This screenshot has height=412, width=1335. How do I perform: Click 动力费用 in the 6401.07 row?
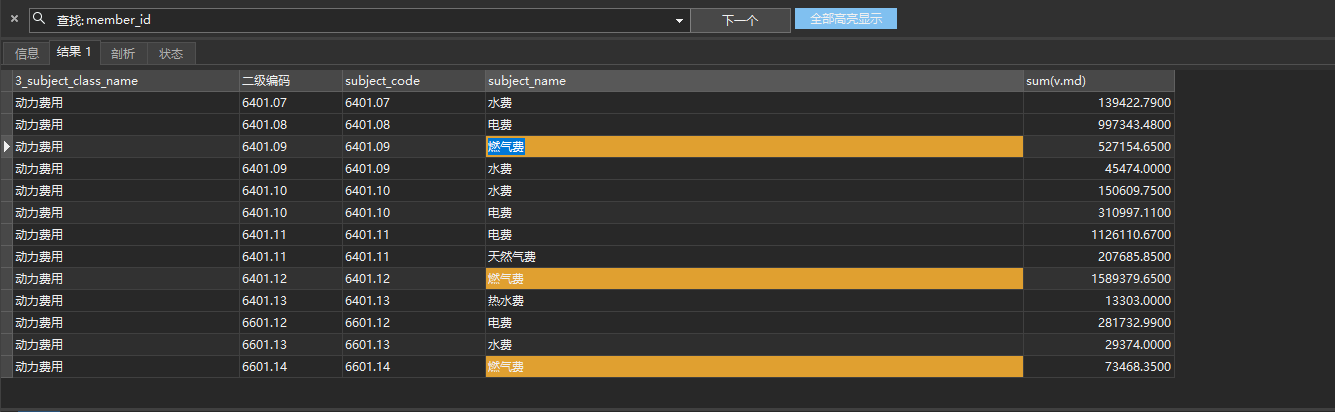click(x=125, y=103)
